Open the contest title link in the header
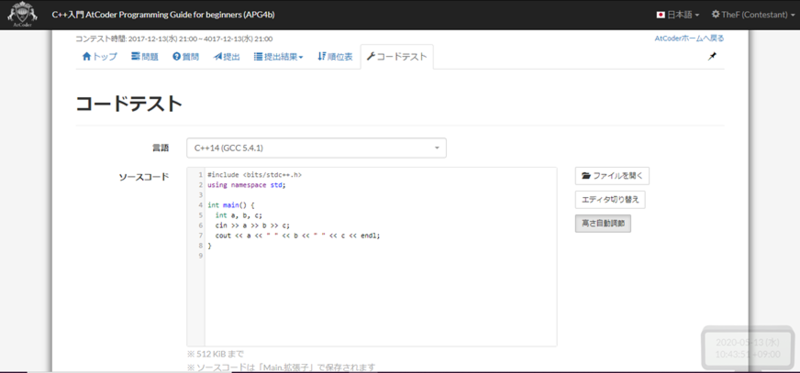 [163, 15]
